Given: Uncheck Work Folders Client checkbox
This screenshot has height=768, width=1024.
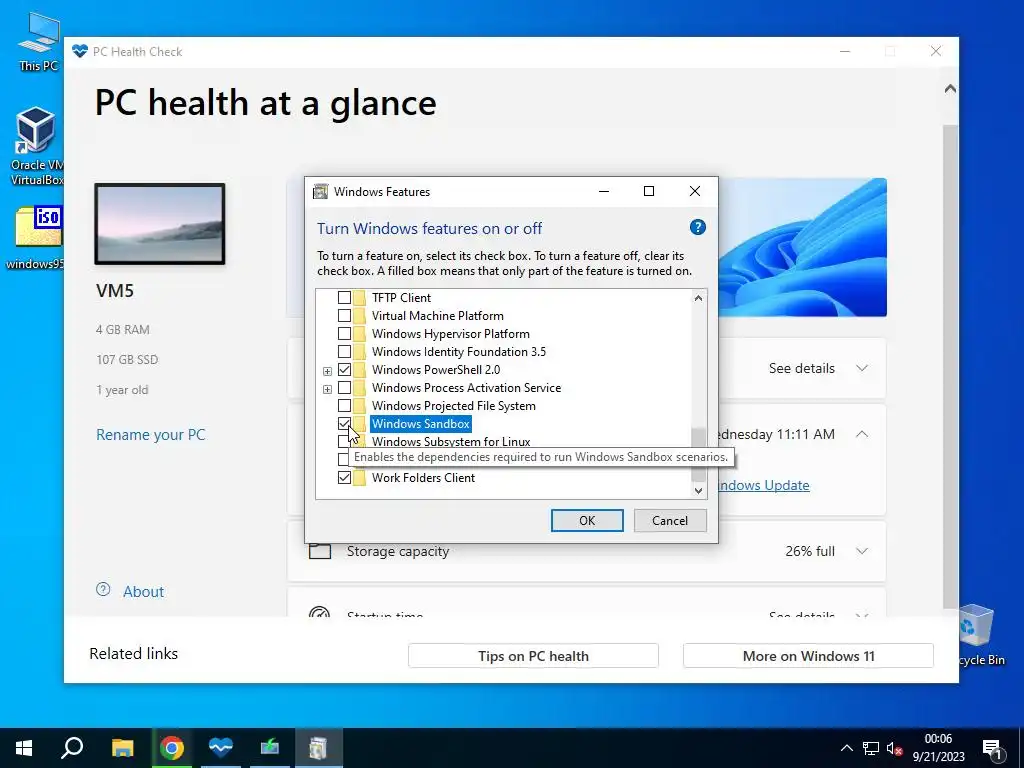Looking at the screenshot, I should [344, 477].
